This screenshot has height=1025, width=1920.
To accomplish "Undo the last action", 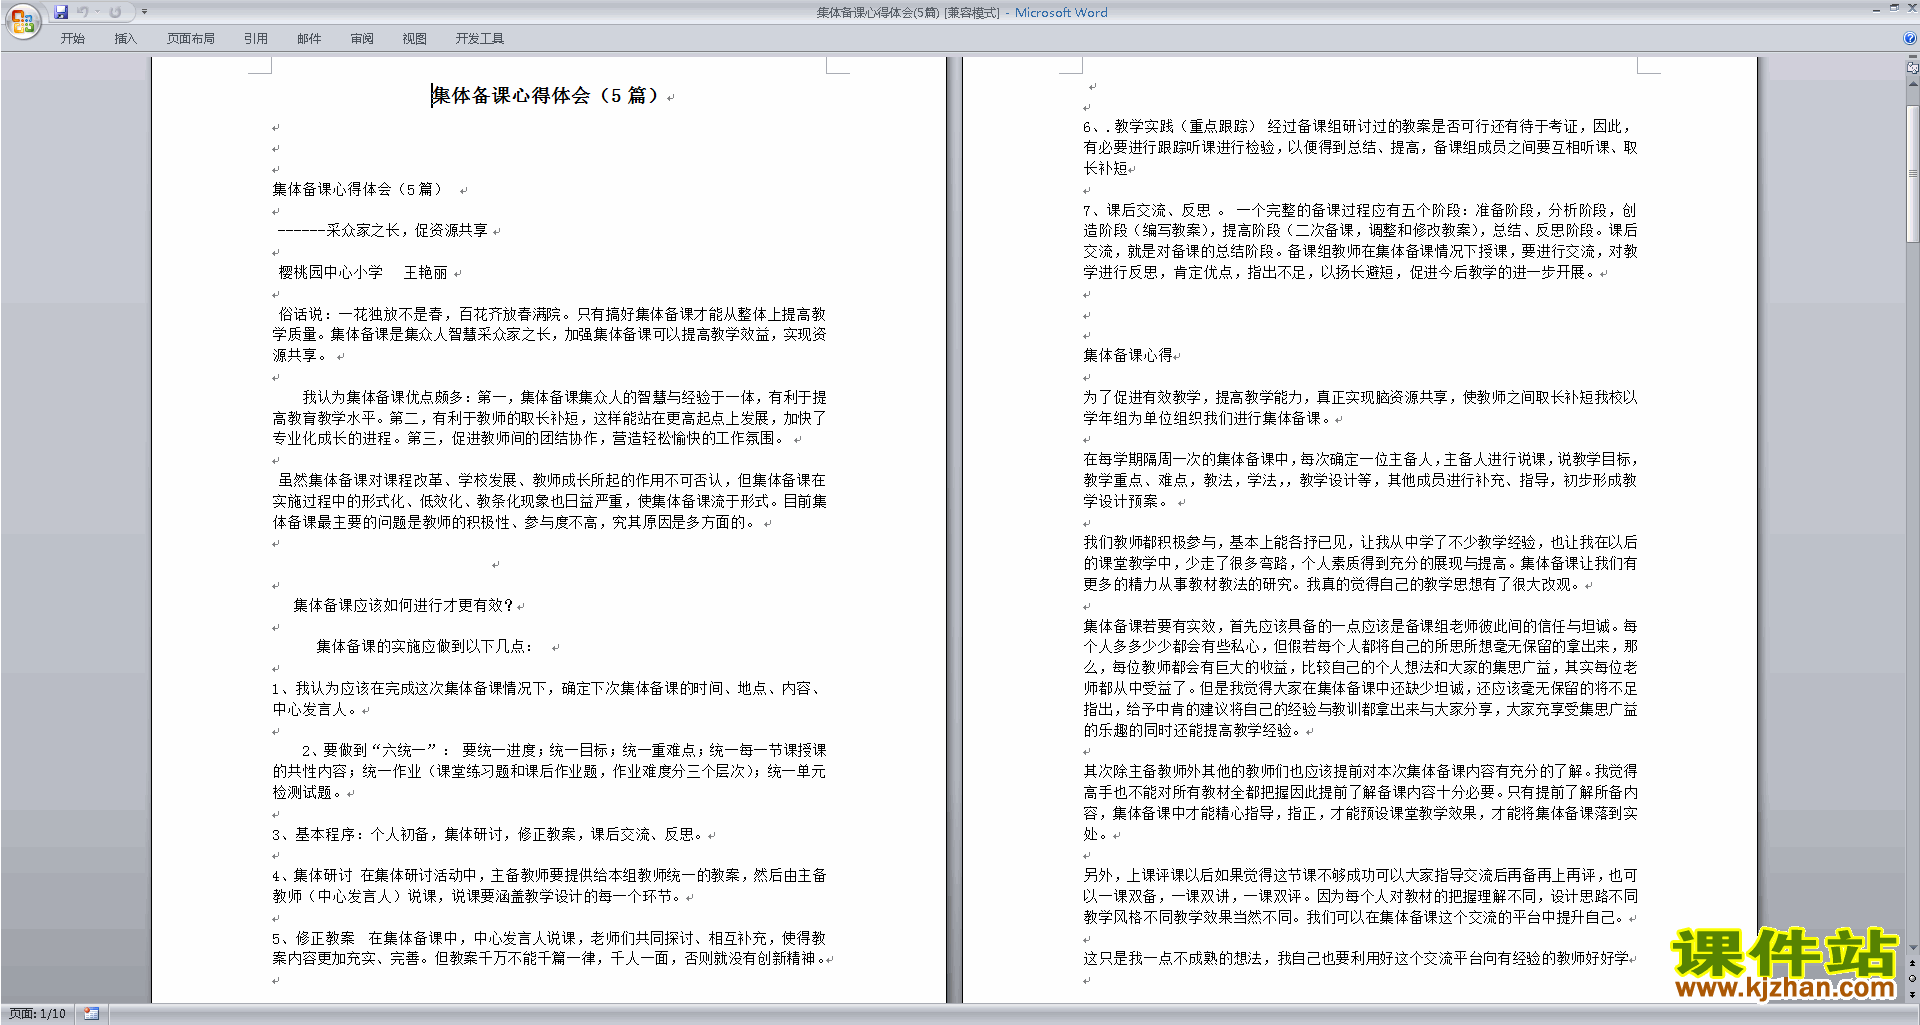I will pos(83,12).
